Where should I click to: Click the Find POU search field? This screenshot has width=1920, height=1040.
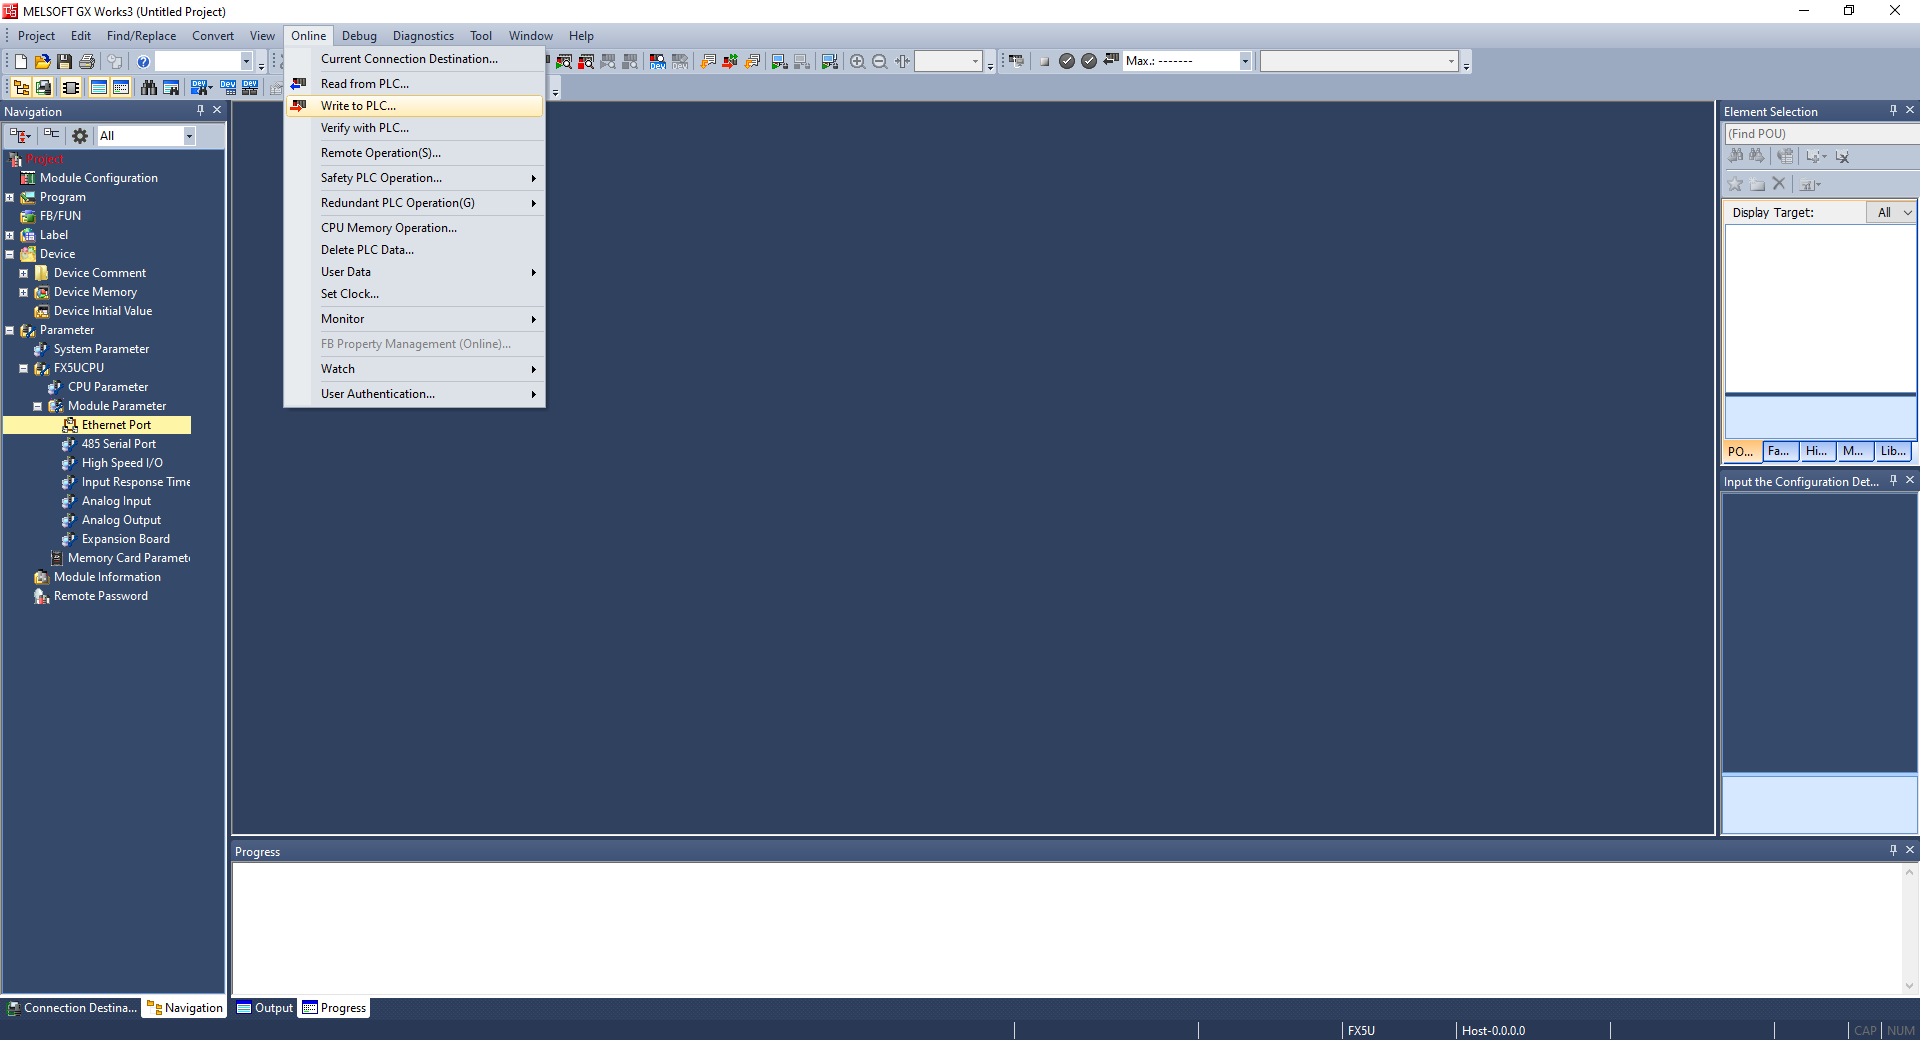pos(1819,134)
